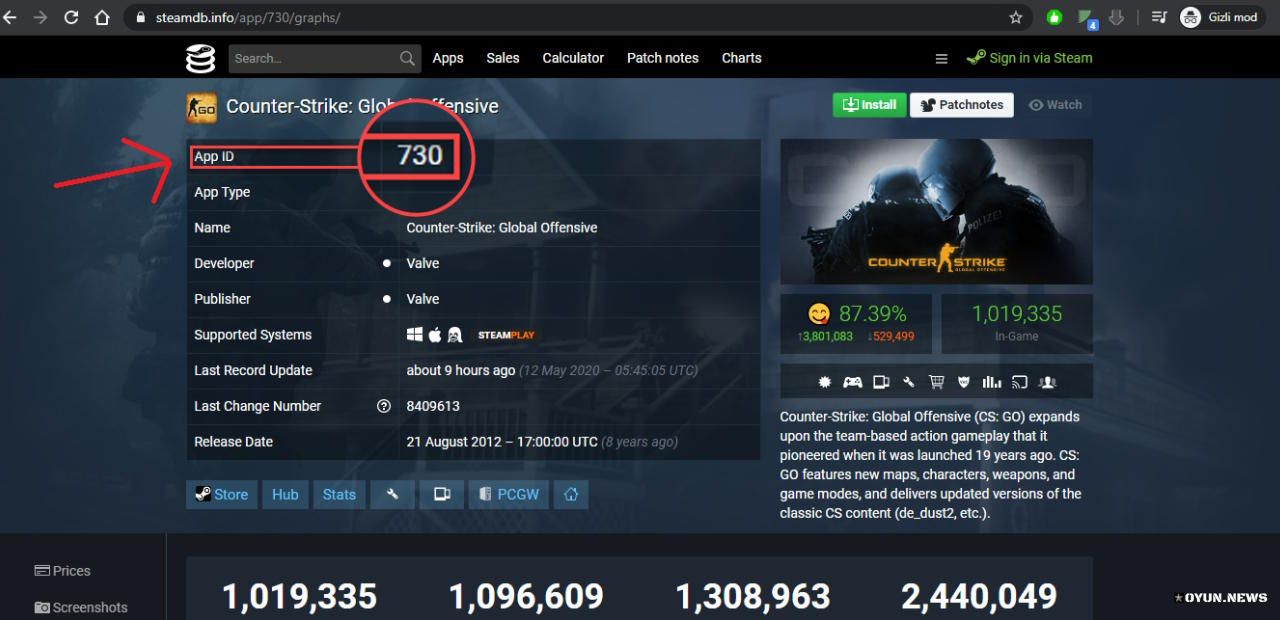Click the browser forward arrow
The height and width of the screenshot is (620, 1280).
(40, 17)
